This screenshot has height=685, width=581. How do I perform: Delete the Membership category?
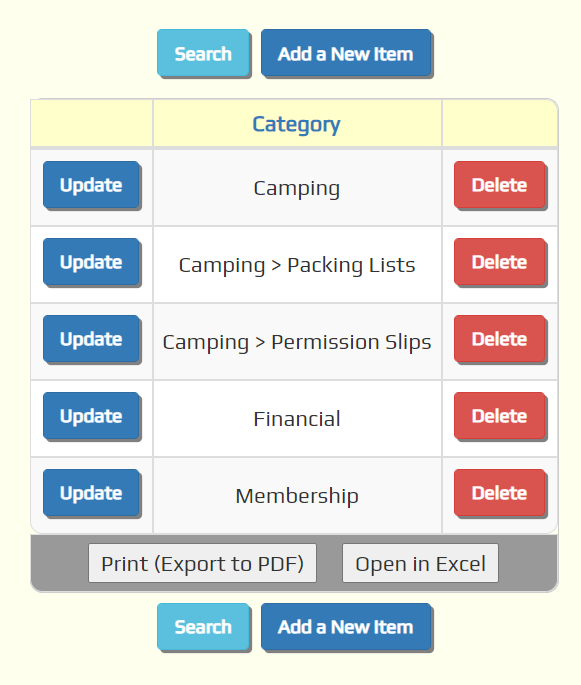499,492
